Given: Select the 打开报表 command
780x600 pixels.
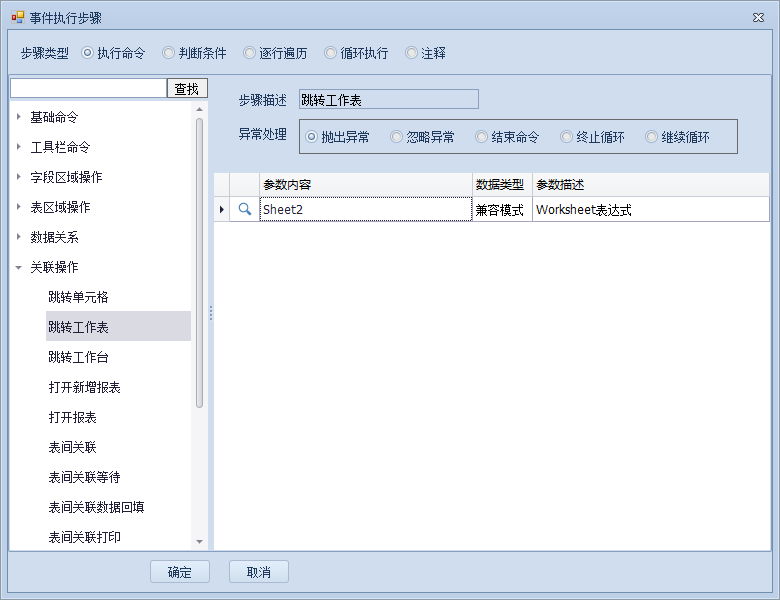Looking at the screenshot, I should 72,417.
